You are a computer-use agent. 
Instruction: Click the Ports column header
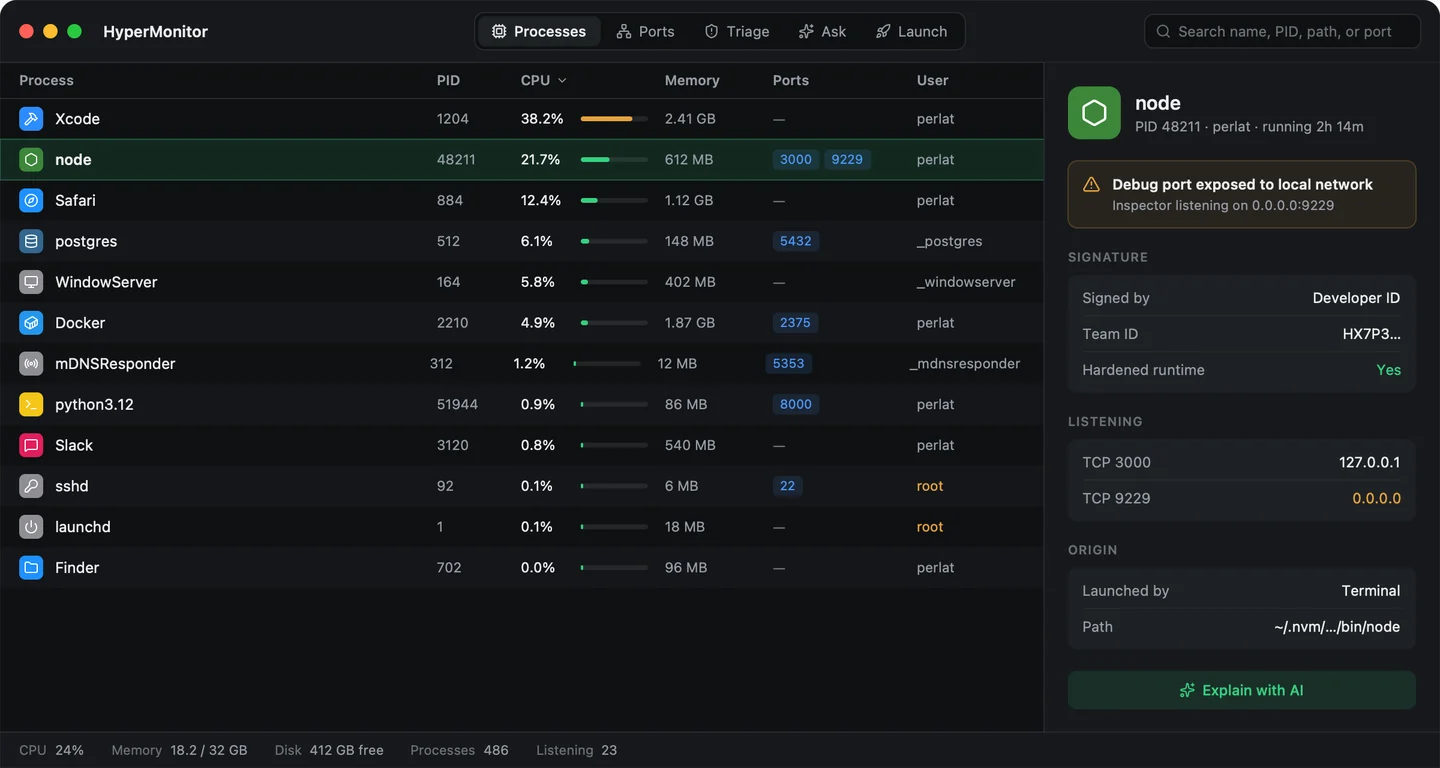click(x=791, y=81)
